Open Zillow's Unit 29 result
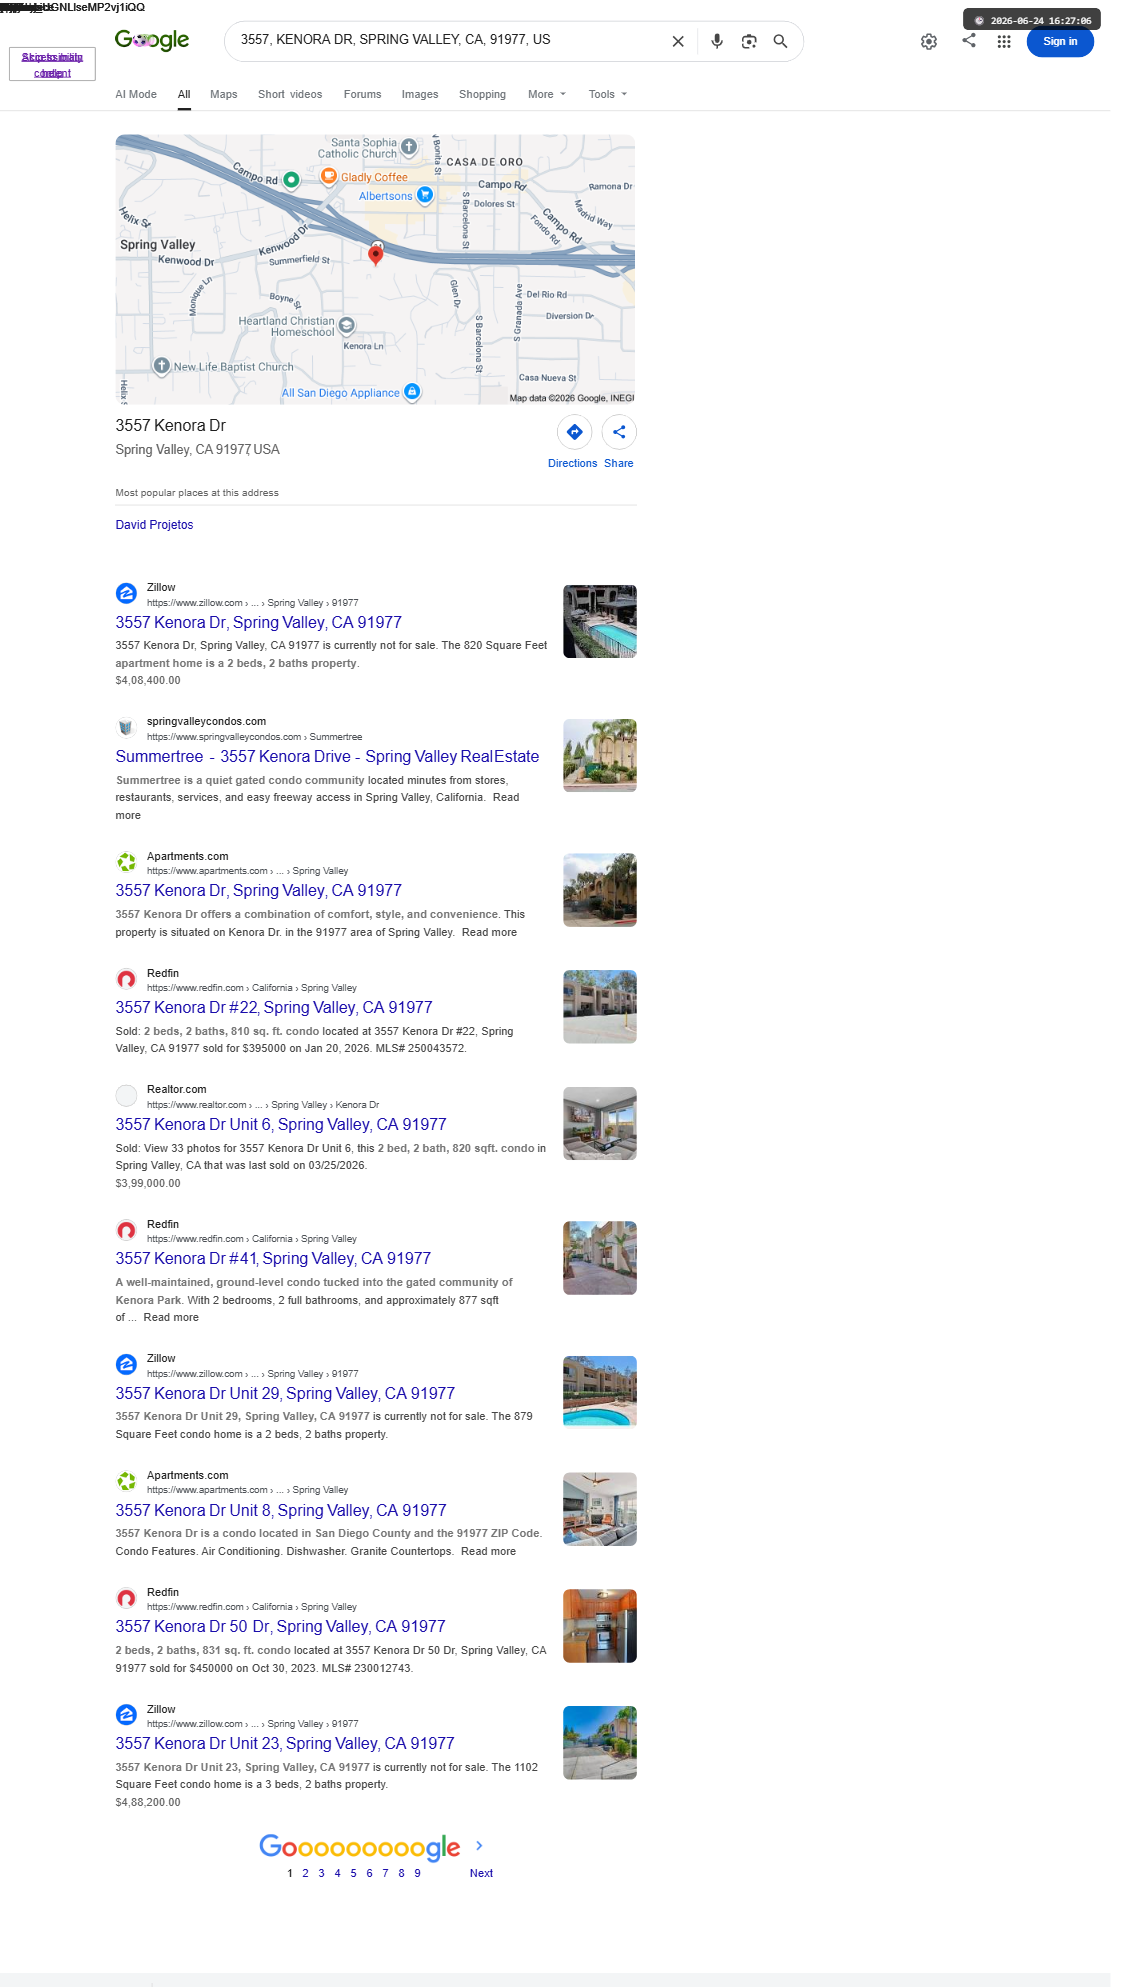 (285, 1393)
